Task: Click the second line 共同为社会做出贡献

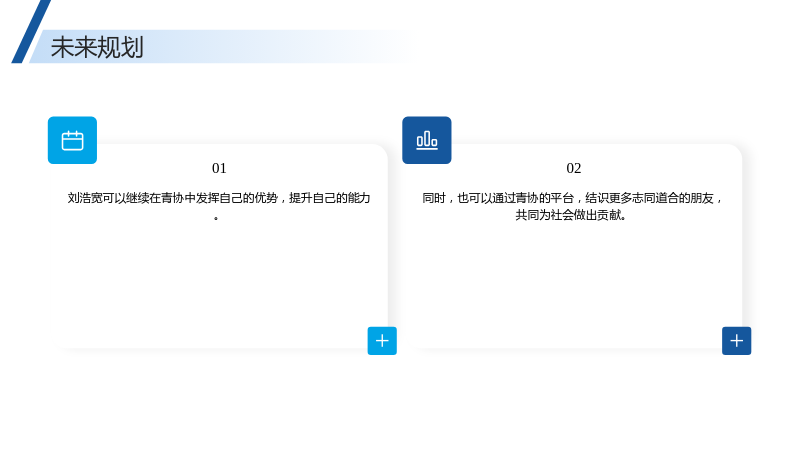Action: point(571,215)
